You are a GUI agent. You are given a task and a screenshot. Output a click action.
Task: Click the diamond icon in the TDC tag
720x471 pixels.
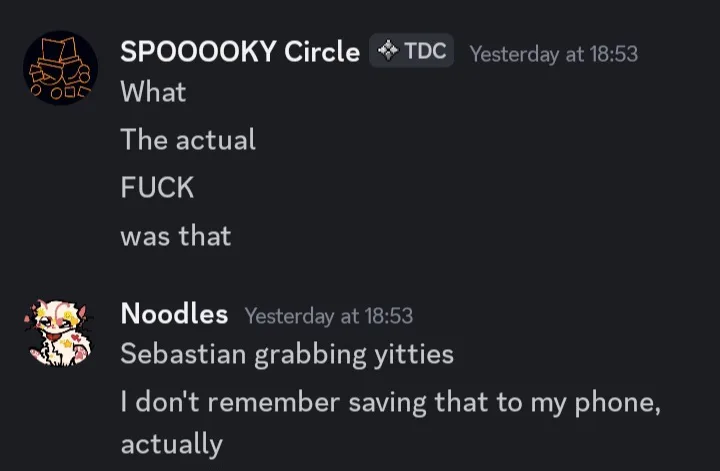(x=388, y=51)
